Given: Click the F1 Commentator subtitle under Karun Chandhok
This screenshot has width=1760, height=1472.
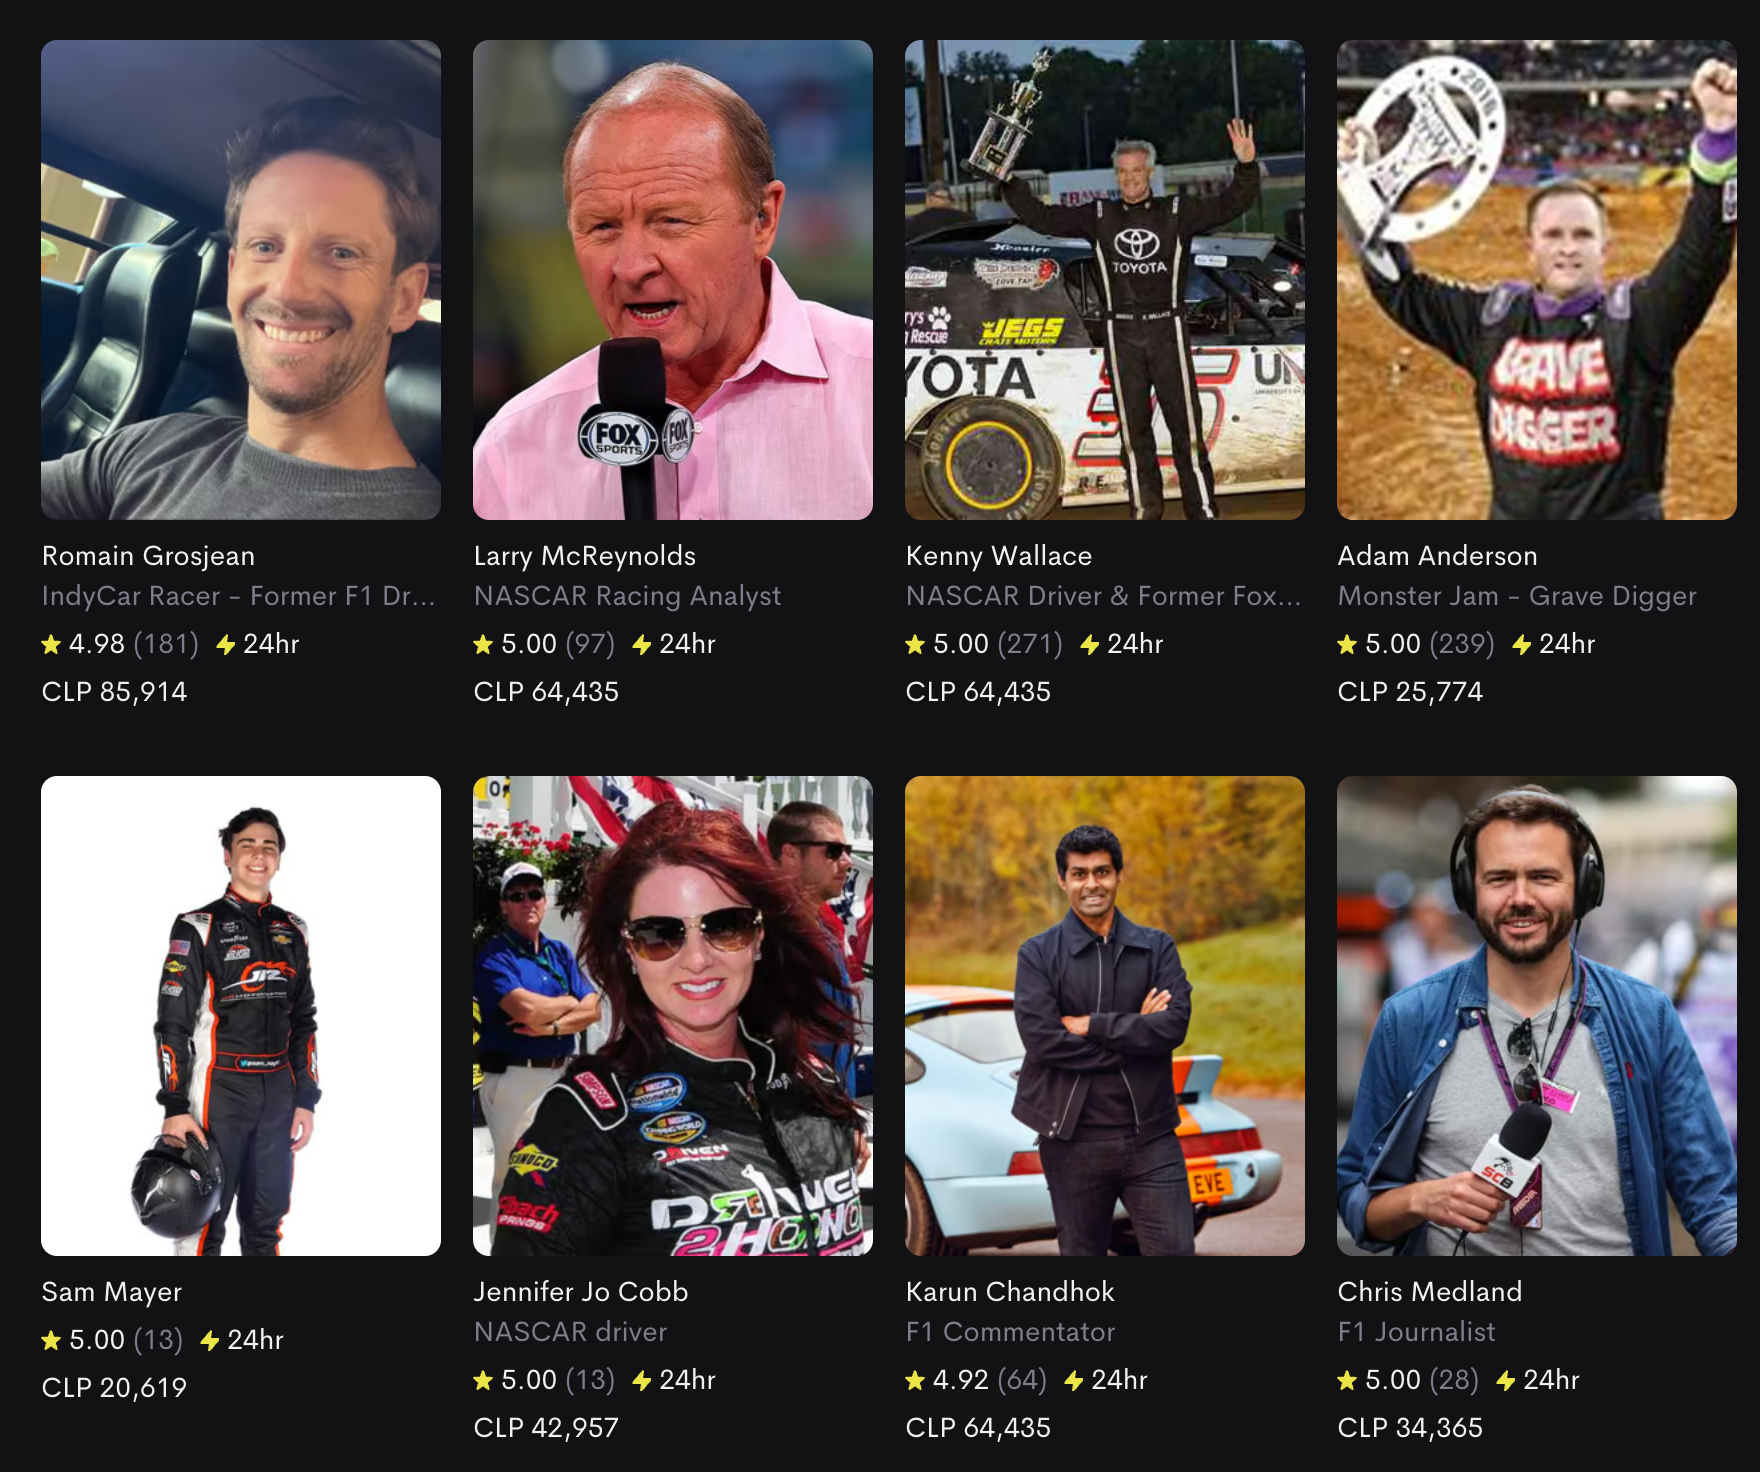Looking at the screenshot, I should (x=1010, y=1332).
